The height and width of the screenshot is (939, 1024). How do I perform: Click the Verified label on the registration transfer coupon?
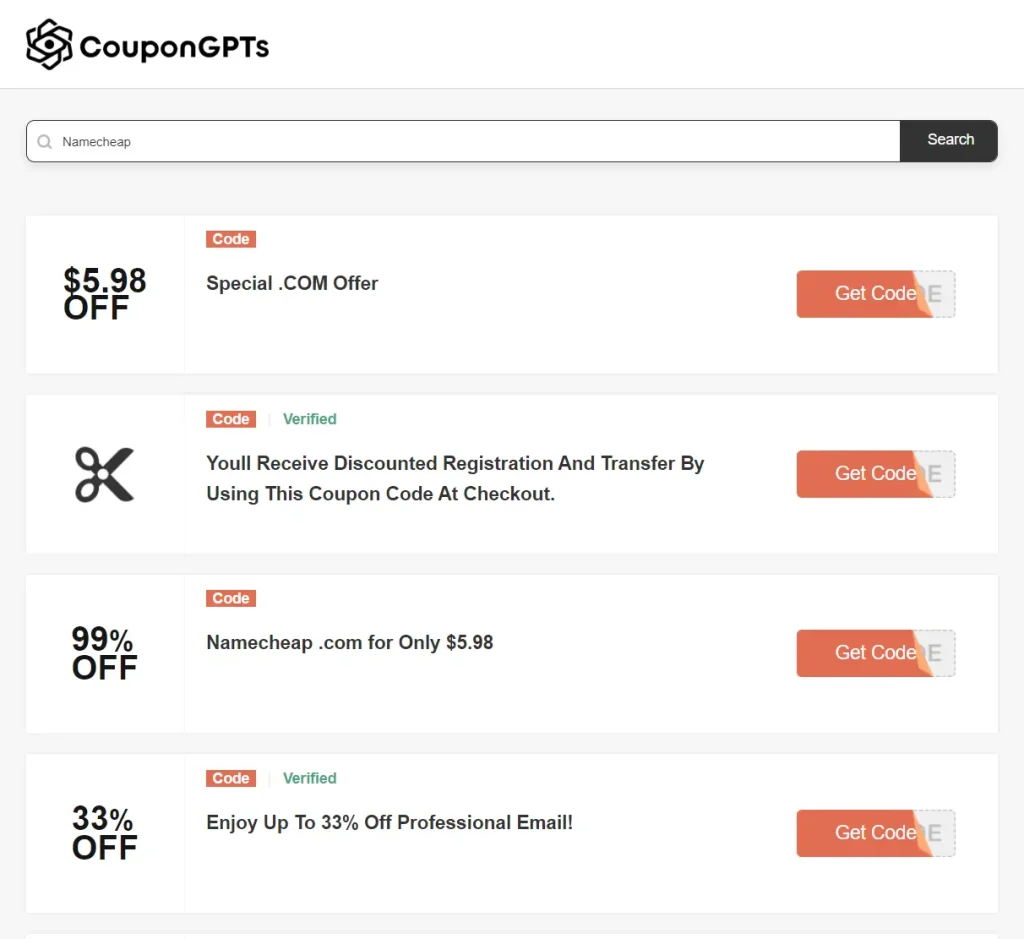pos(309,419)
